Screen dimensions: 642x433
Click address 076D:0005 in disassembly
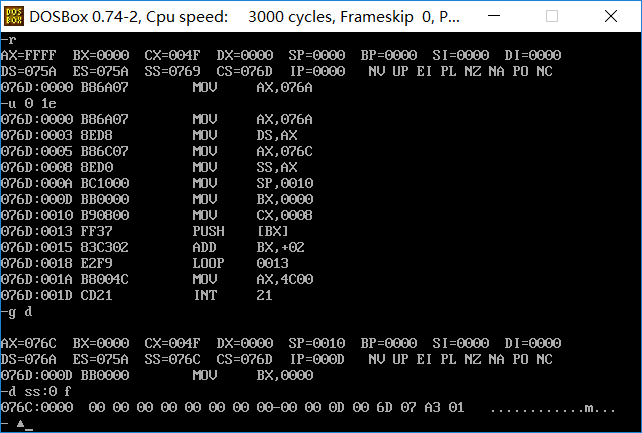36,151
